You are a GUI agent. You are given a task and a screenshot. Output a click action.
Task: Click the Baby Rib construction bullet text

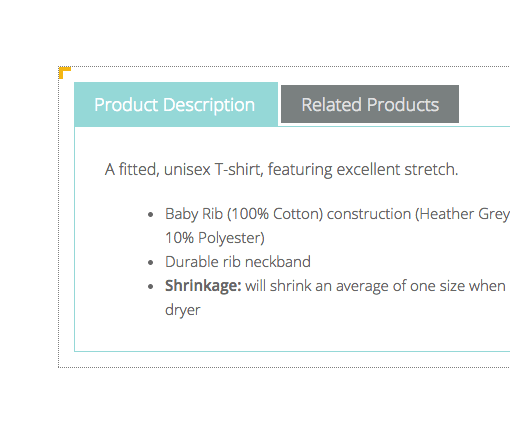click(x=337, y=214)
